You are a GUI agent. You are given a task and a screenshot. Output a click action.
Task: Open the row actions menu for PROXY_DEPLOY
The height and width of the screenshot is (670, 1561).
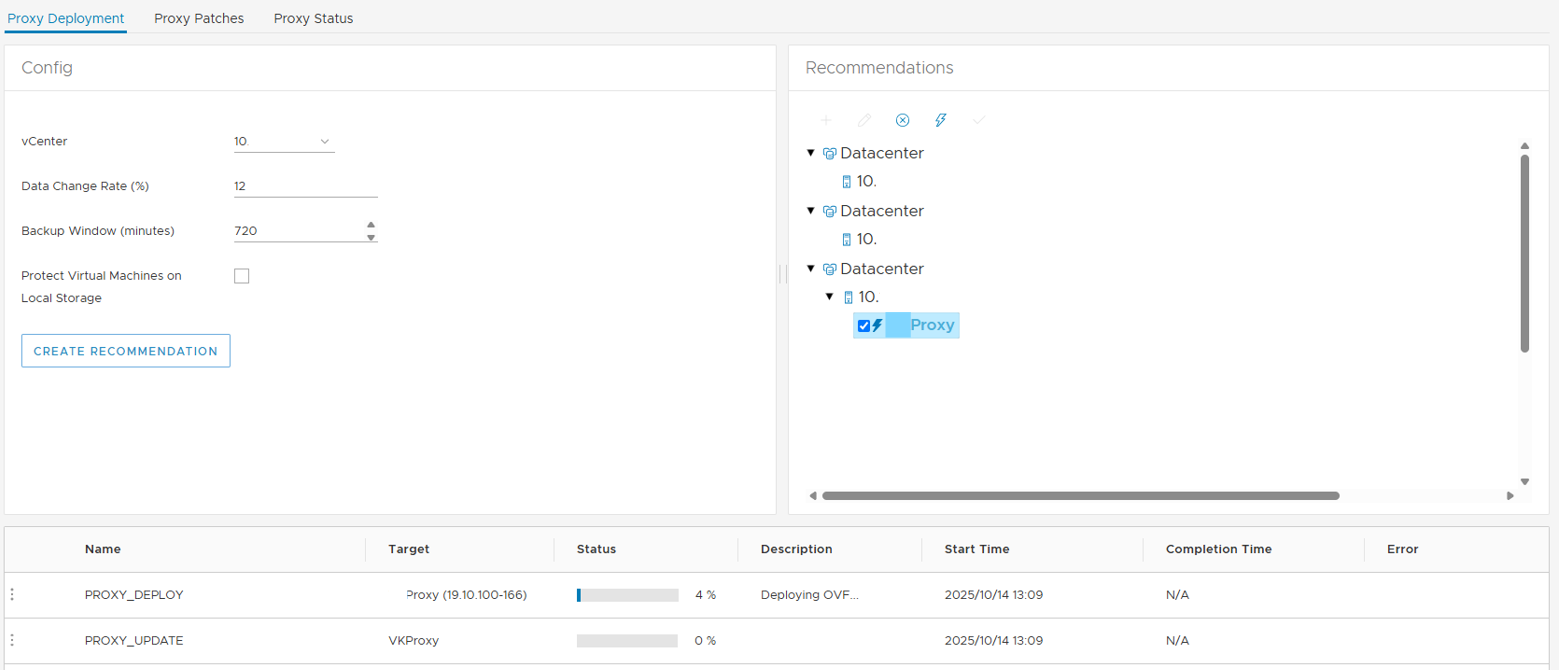12,594
